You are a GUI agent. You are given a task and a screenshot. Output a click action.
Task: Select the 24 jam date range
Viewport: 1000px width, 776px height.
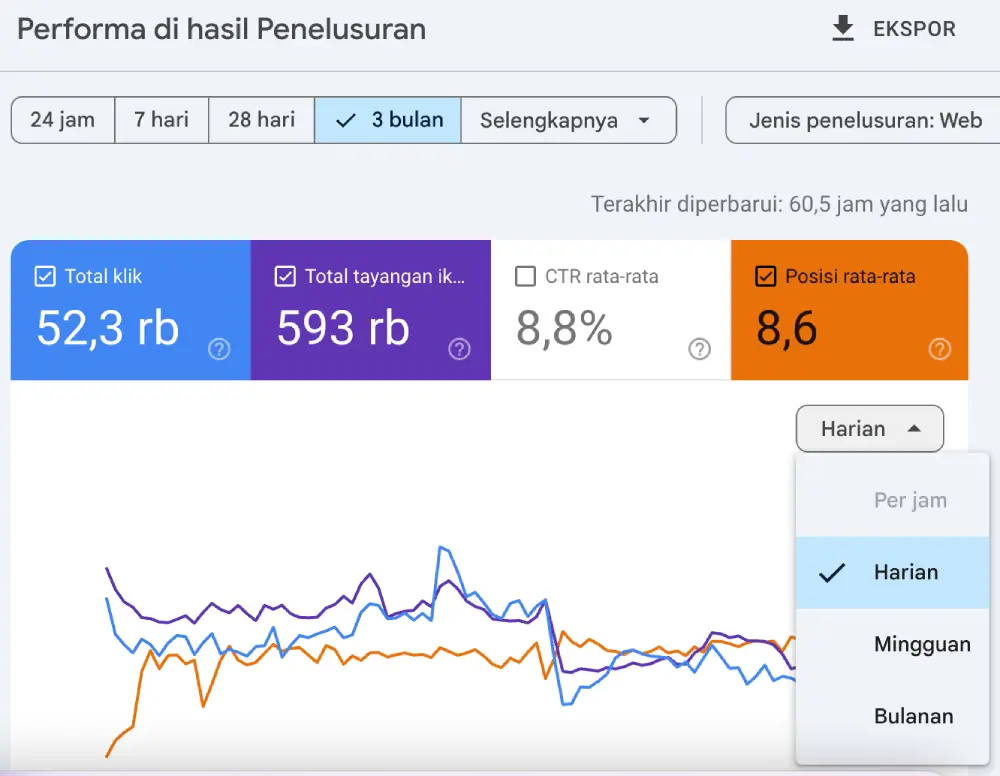62,120
